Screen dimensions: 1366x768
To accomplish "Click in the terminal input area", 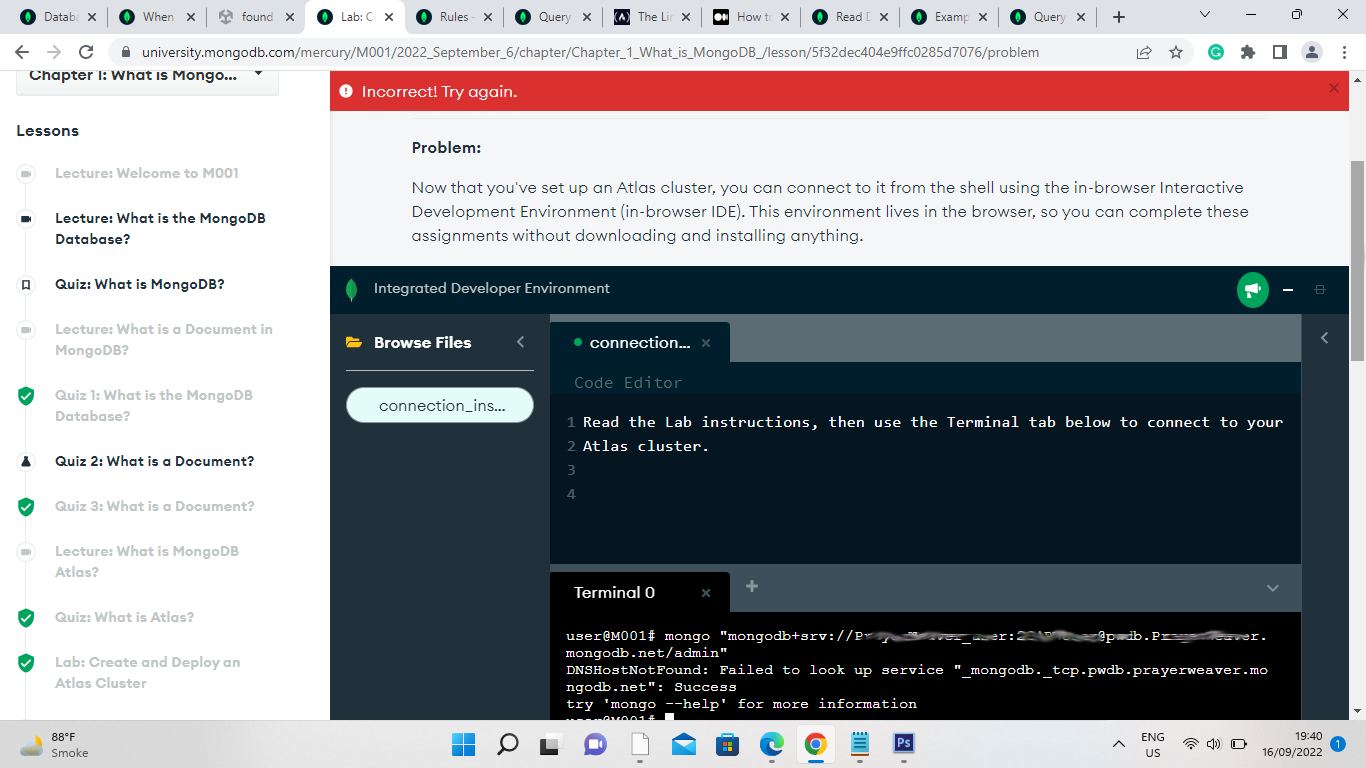I will coord(900,718).
